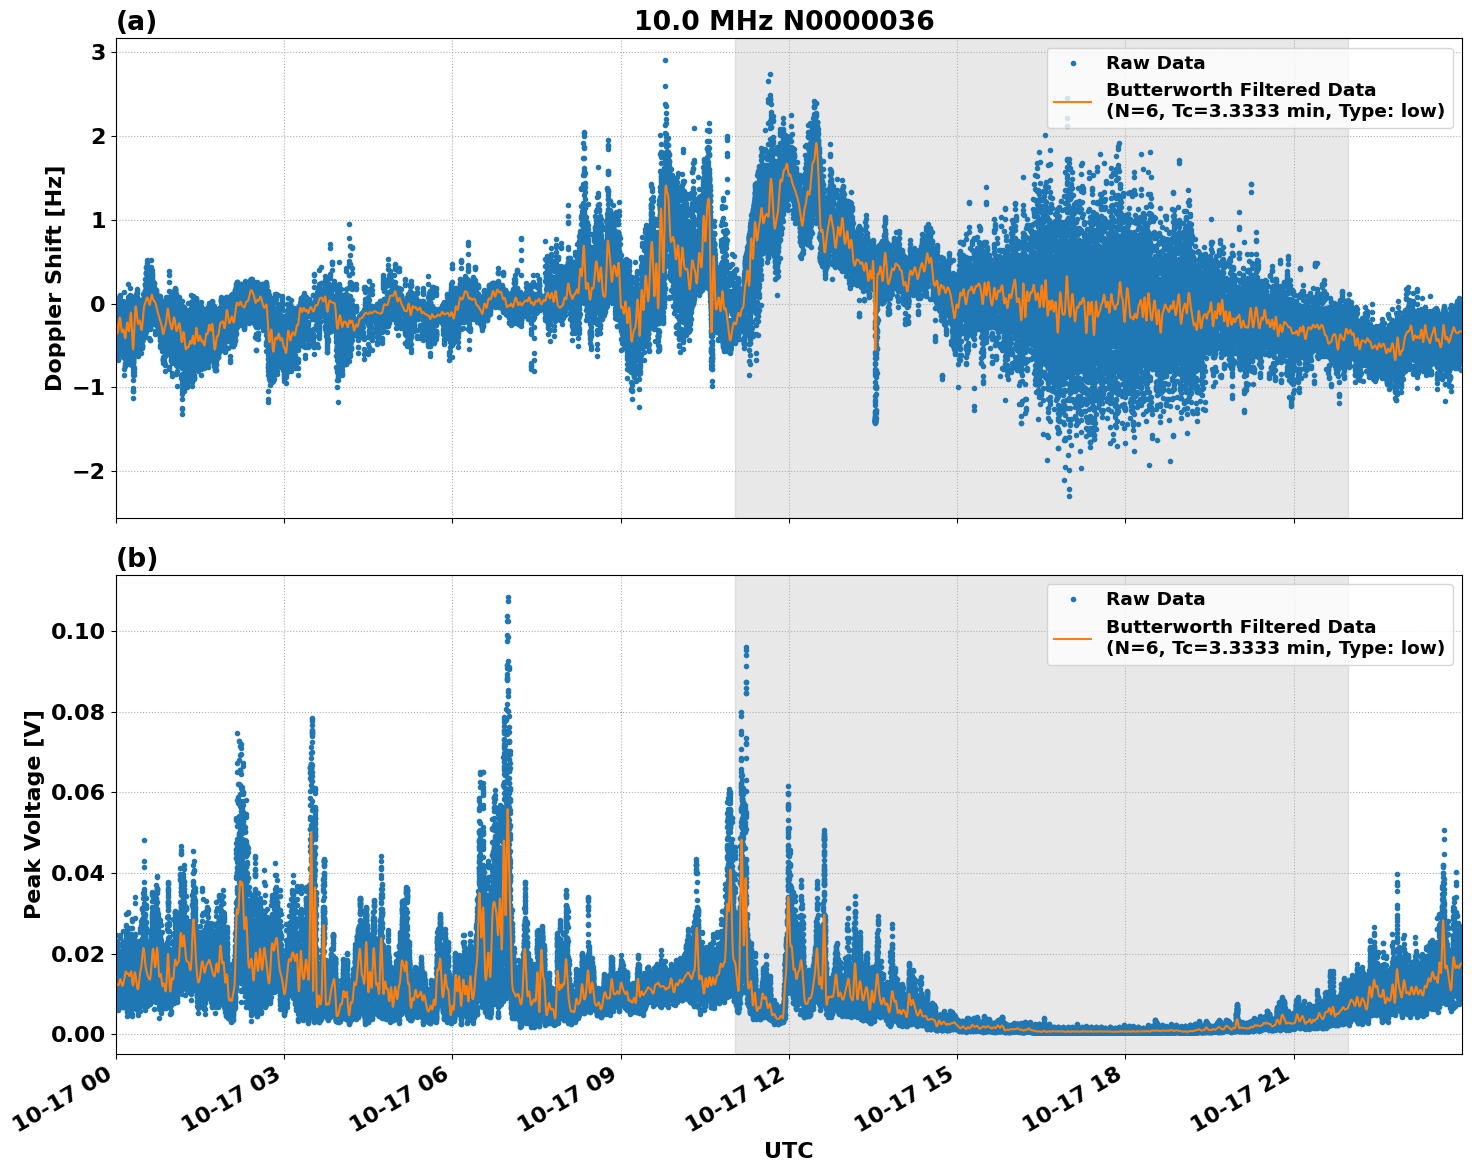Click the orange Butterworth line in Peak Voltage legend
This screenshot has width=1472, height=1172.
coord(1072,637)
